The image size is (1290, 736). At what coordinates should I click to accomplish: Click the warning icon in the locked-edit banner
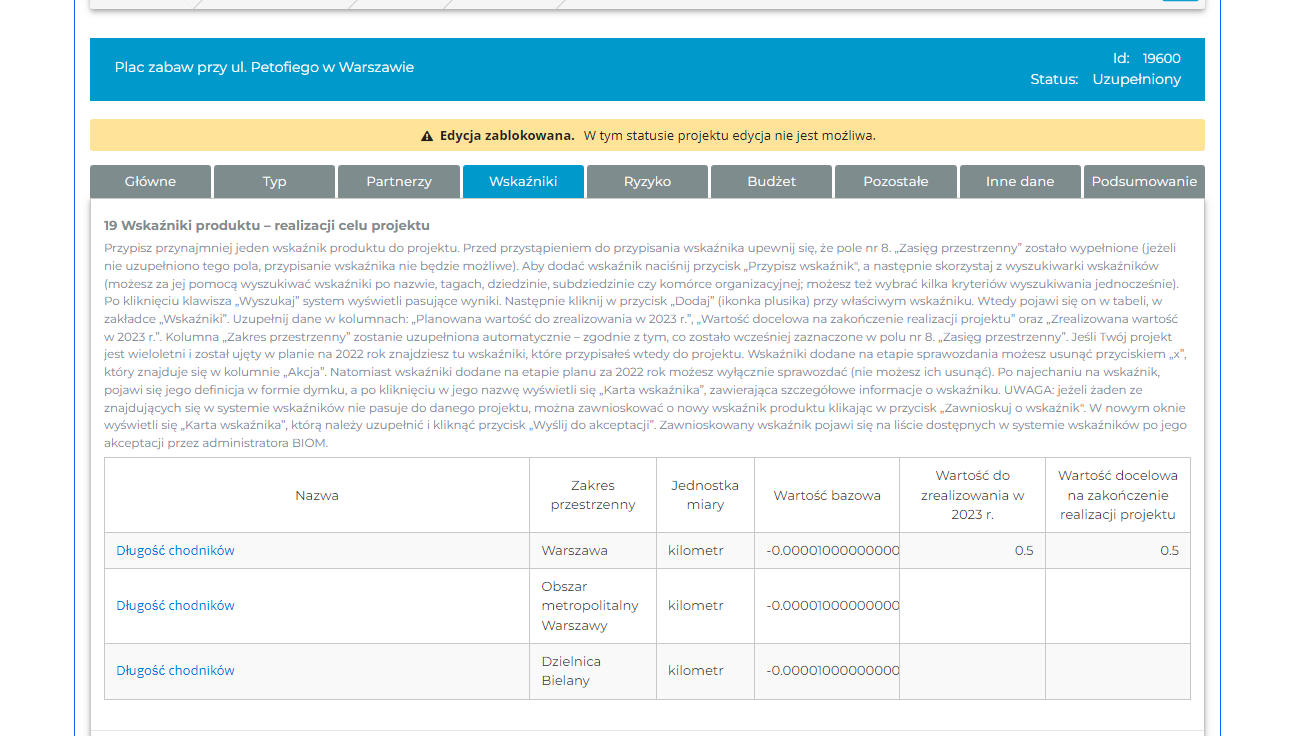tap(427, 136)
